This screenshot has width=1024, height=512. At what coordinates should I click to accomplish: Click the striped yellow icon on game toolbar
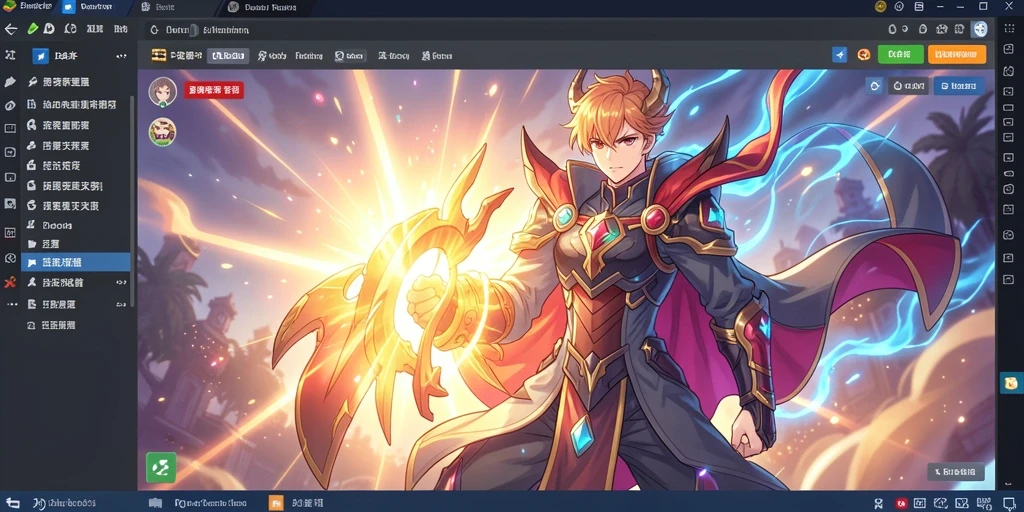coord(159,56)
